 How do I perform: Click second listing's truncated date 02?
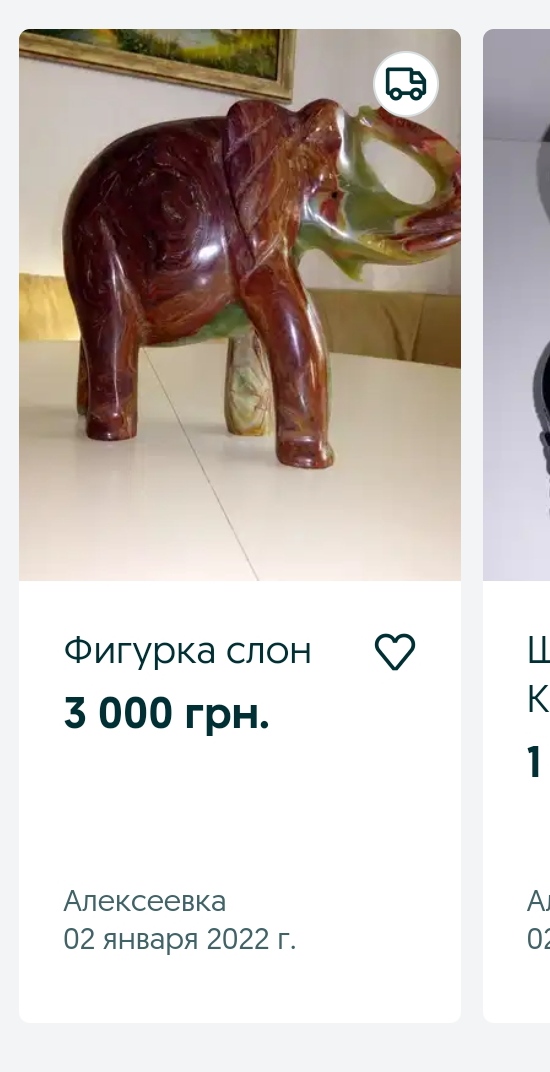point(538,939)
